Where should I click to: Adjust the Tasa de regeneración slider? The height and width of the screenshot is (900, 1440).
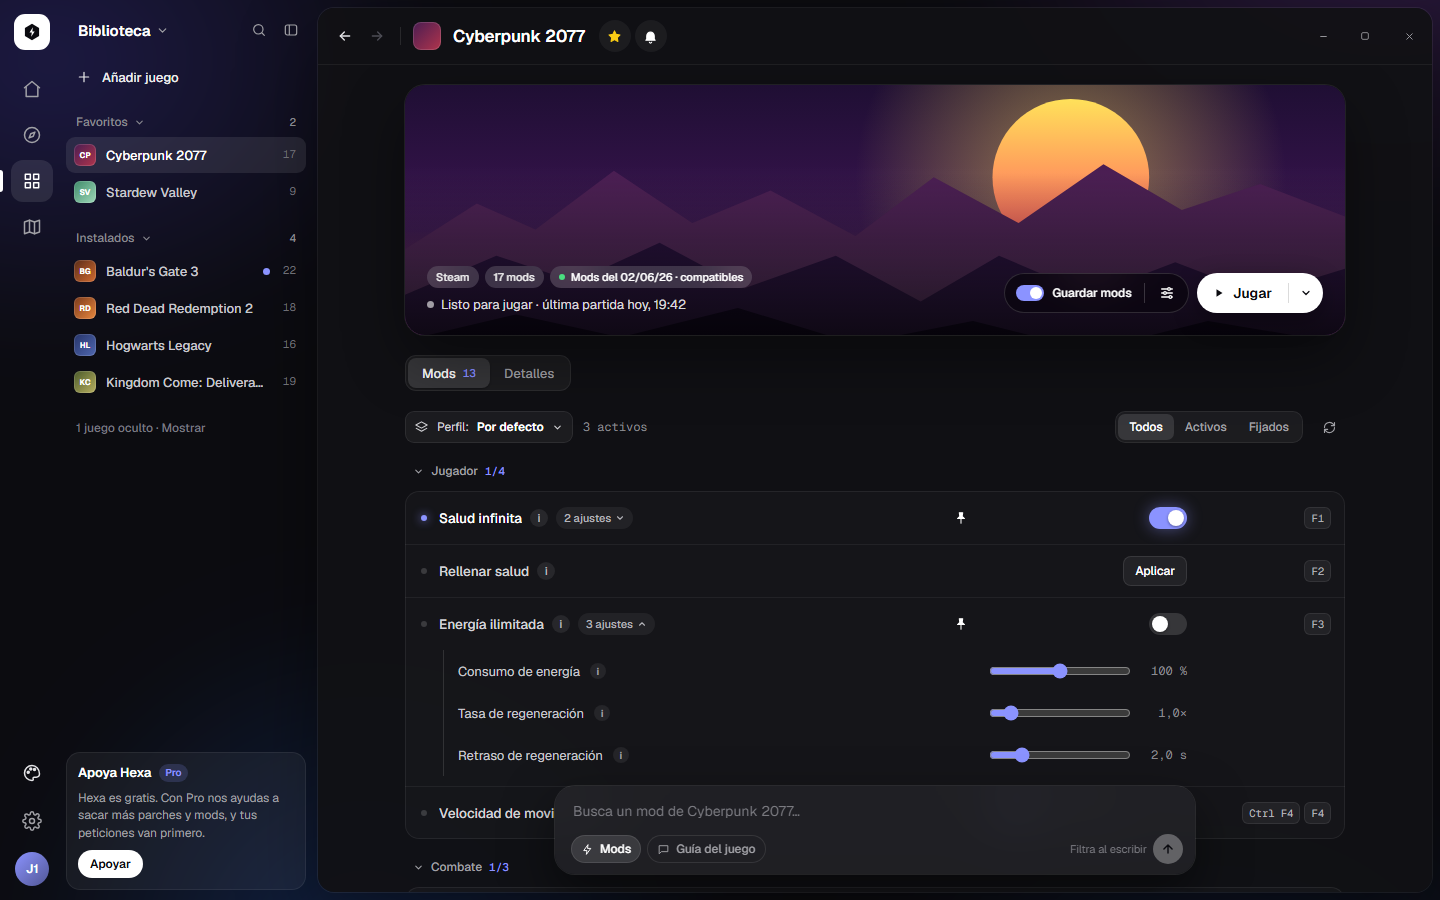1060,713
